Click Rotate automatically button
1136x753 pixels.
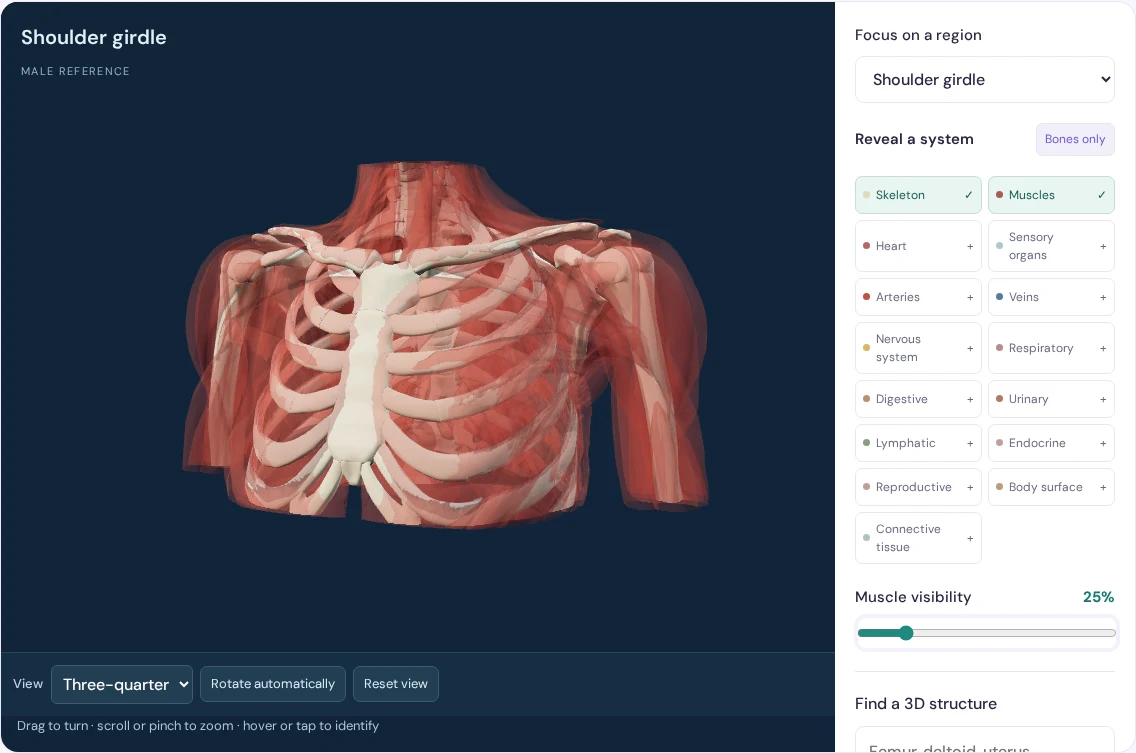[x=272, y=684]
